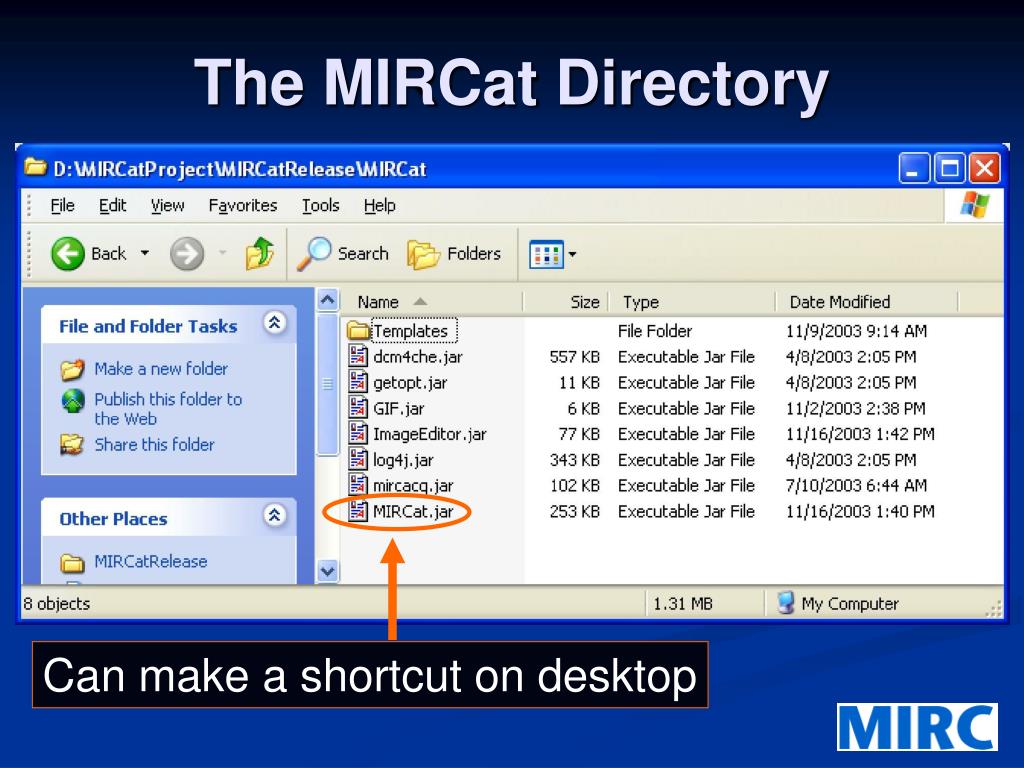Image resolution: width=1024 pixels, height=768 pixels.
Task: Open the Views toolbar button
Action: pos(546,254)
